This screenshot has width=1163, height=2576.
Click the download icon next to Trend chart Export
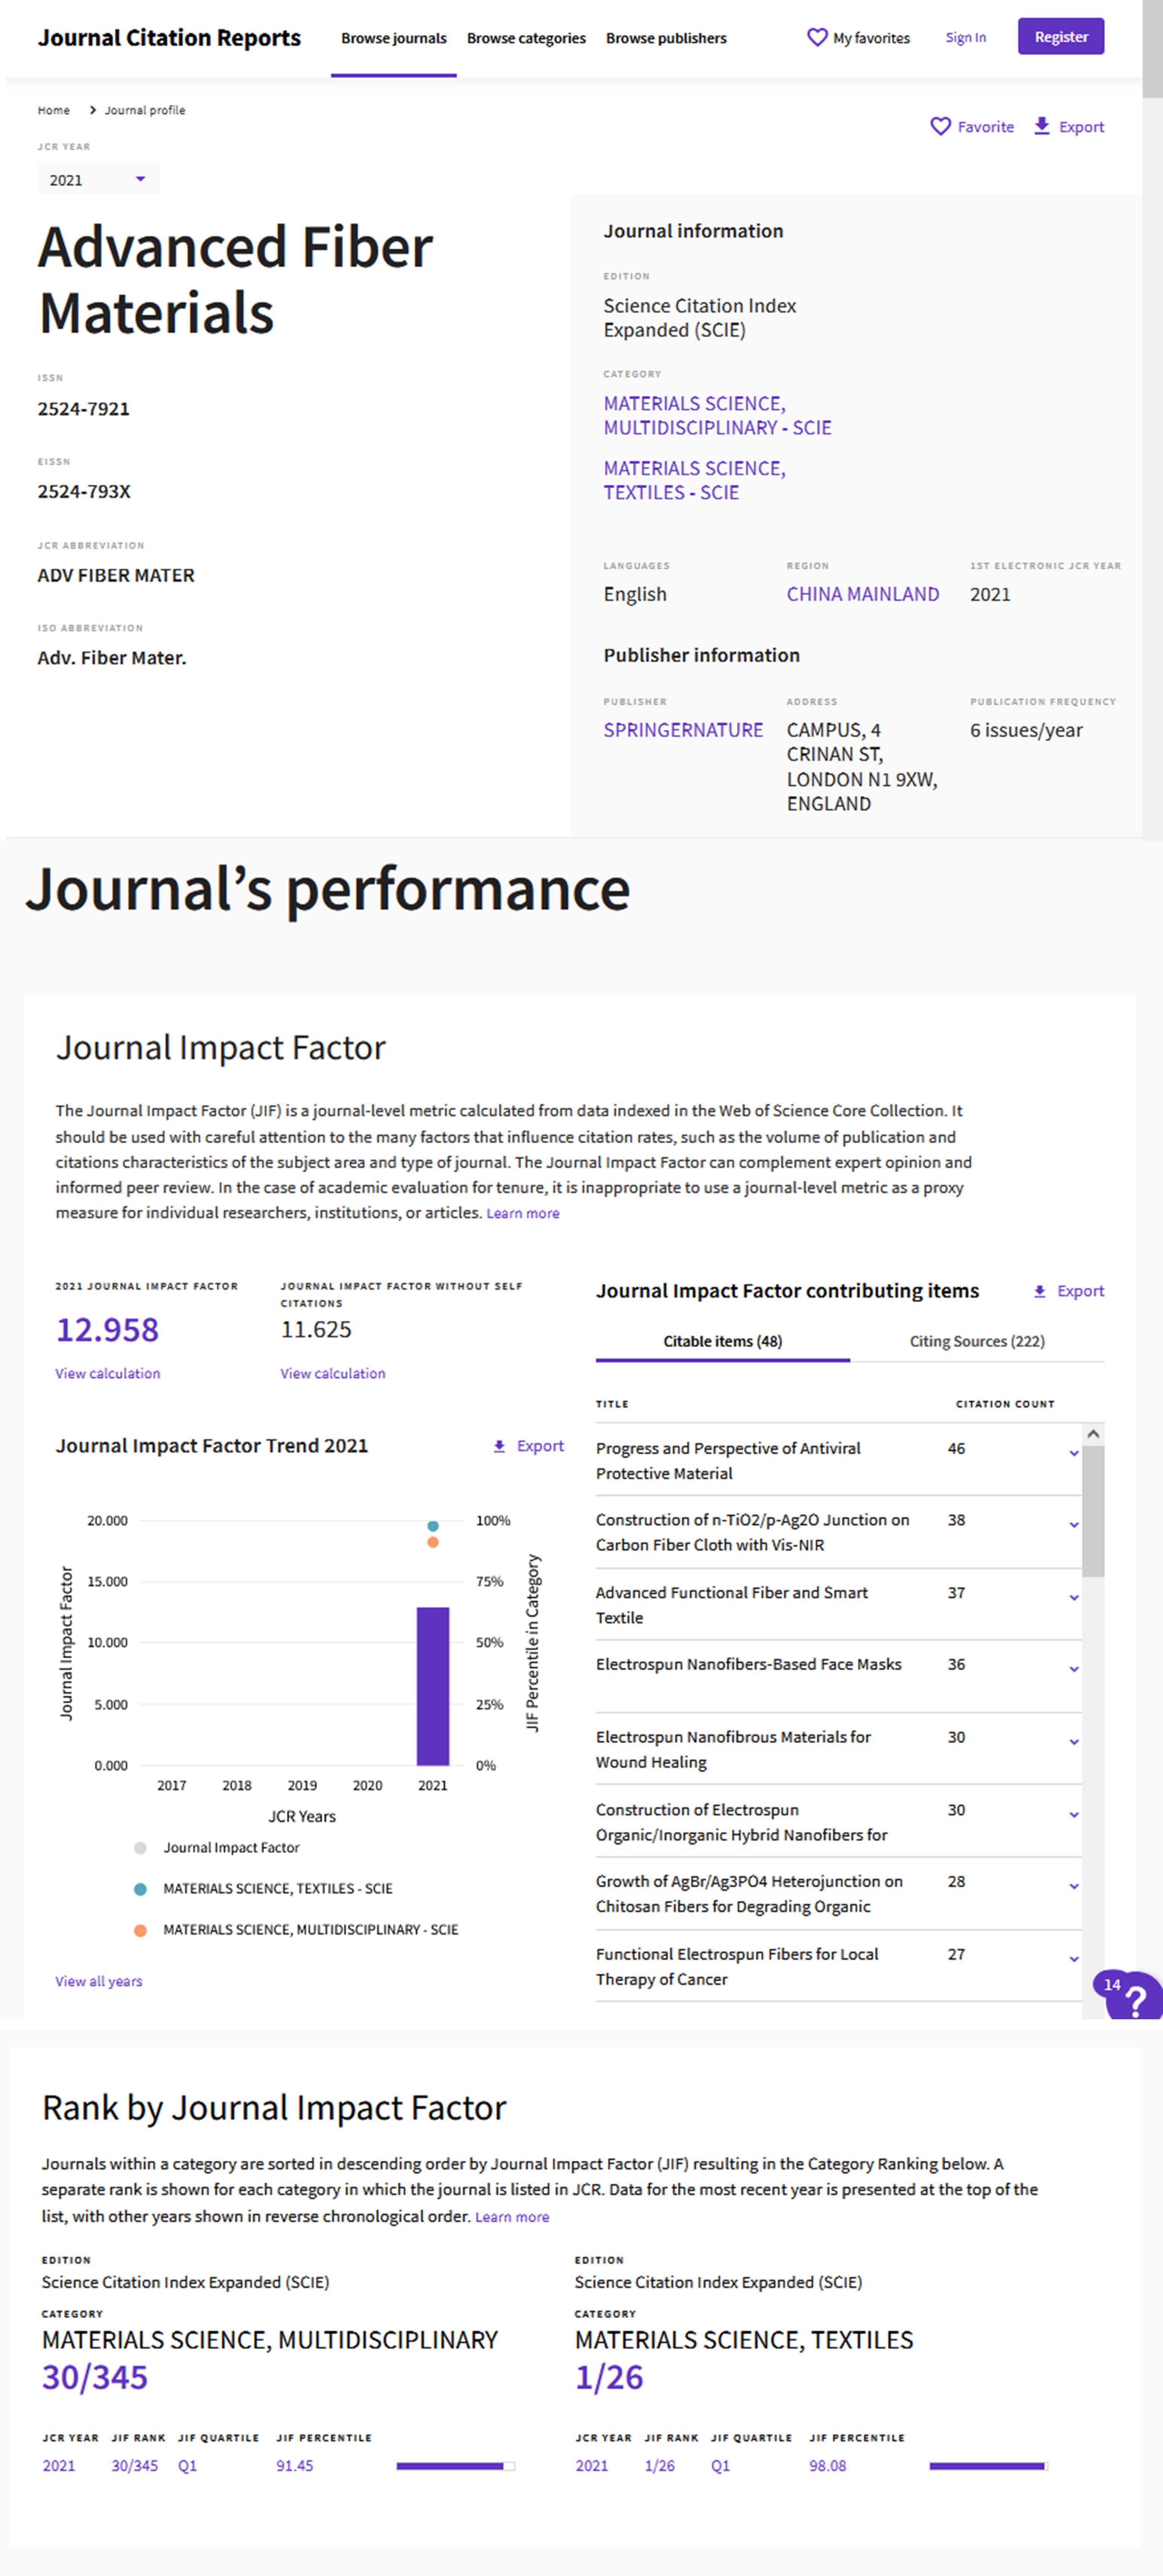499,1446
